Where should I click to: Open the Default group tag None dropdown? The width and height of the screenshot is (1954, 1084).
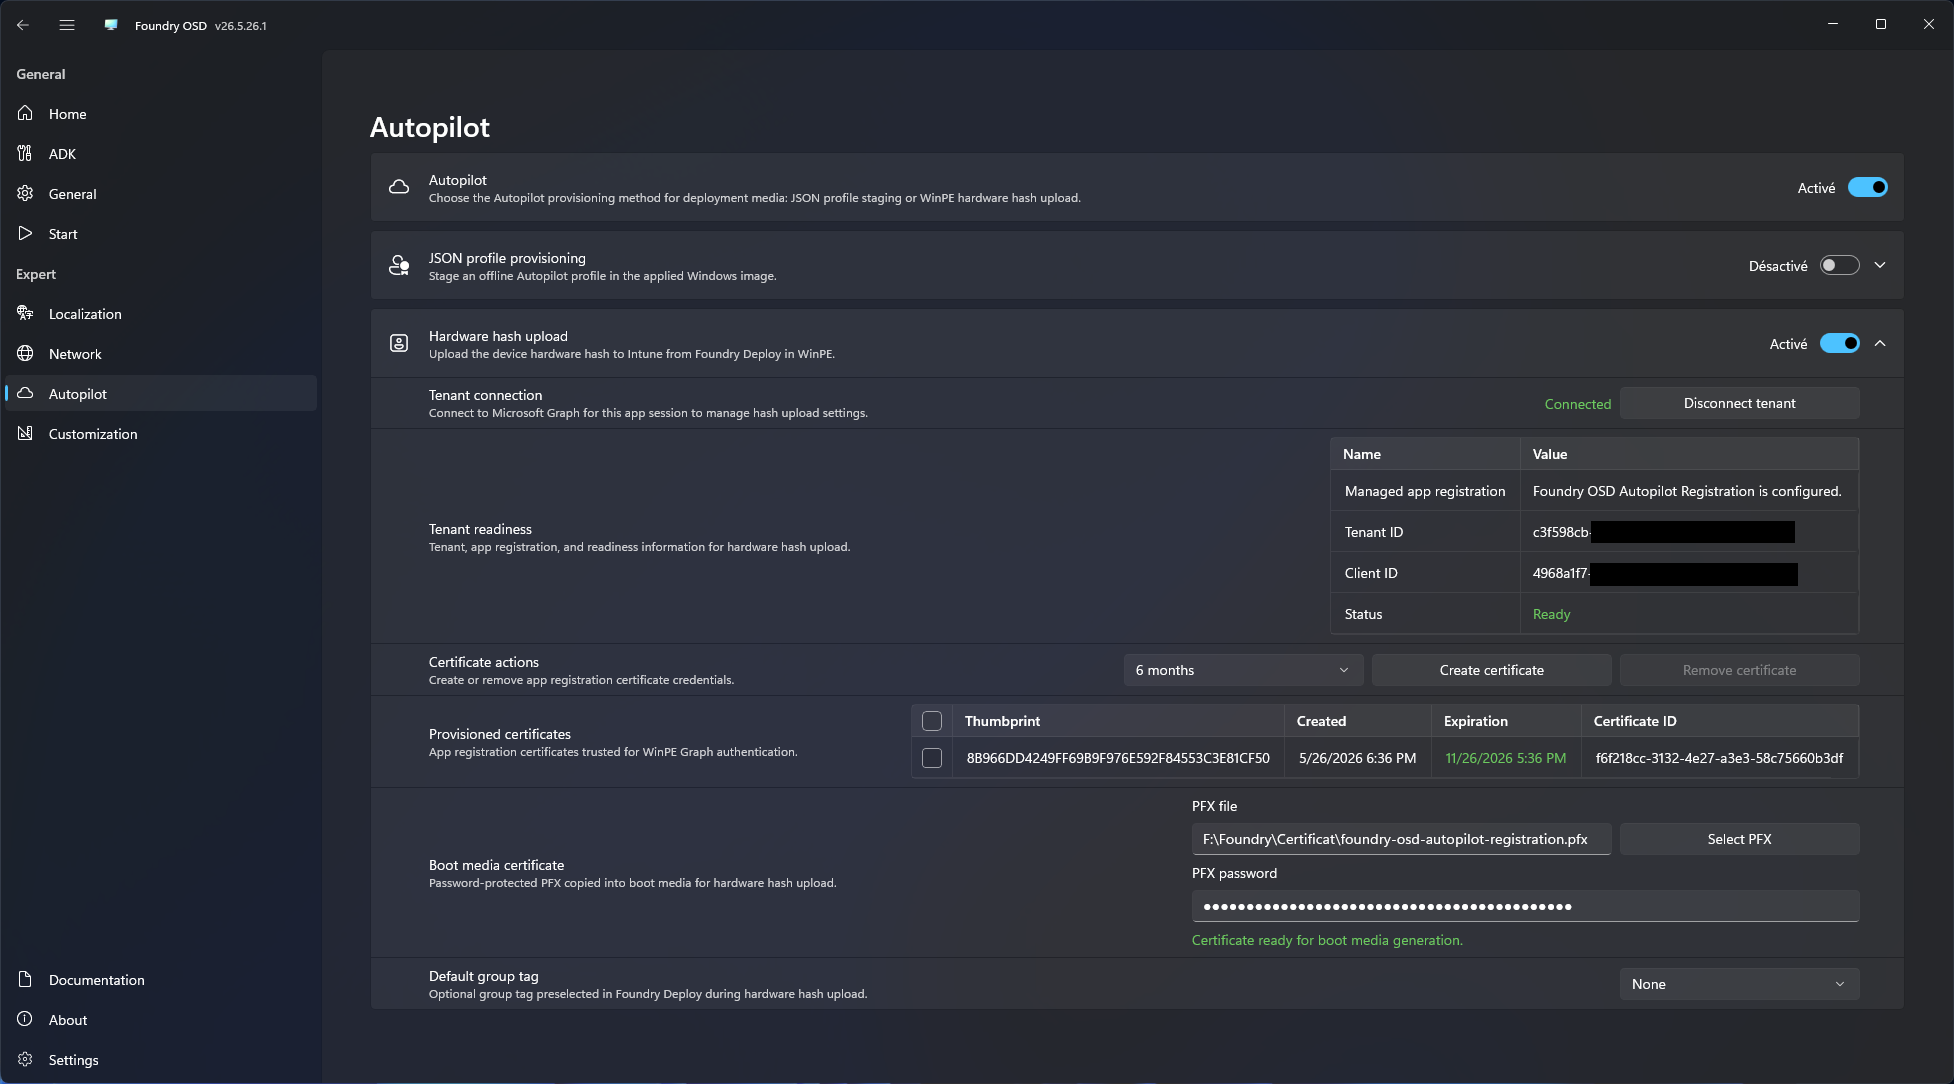point(1739,984)
